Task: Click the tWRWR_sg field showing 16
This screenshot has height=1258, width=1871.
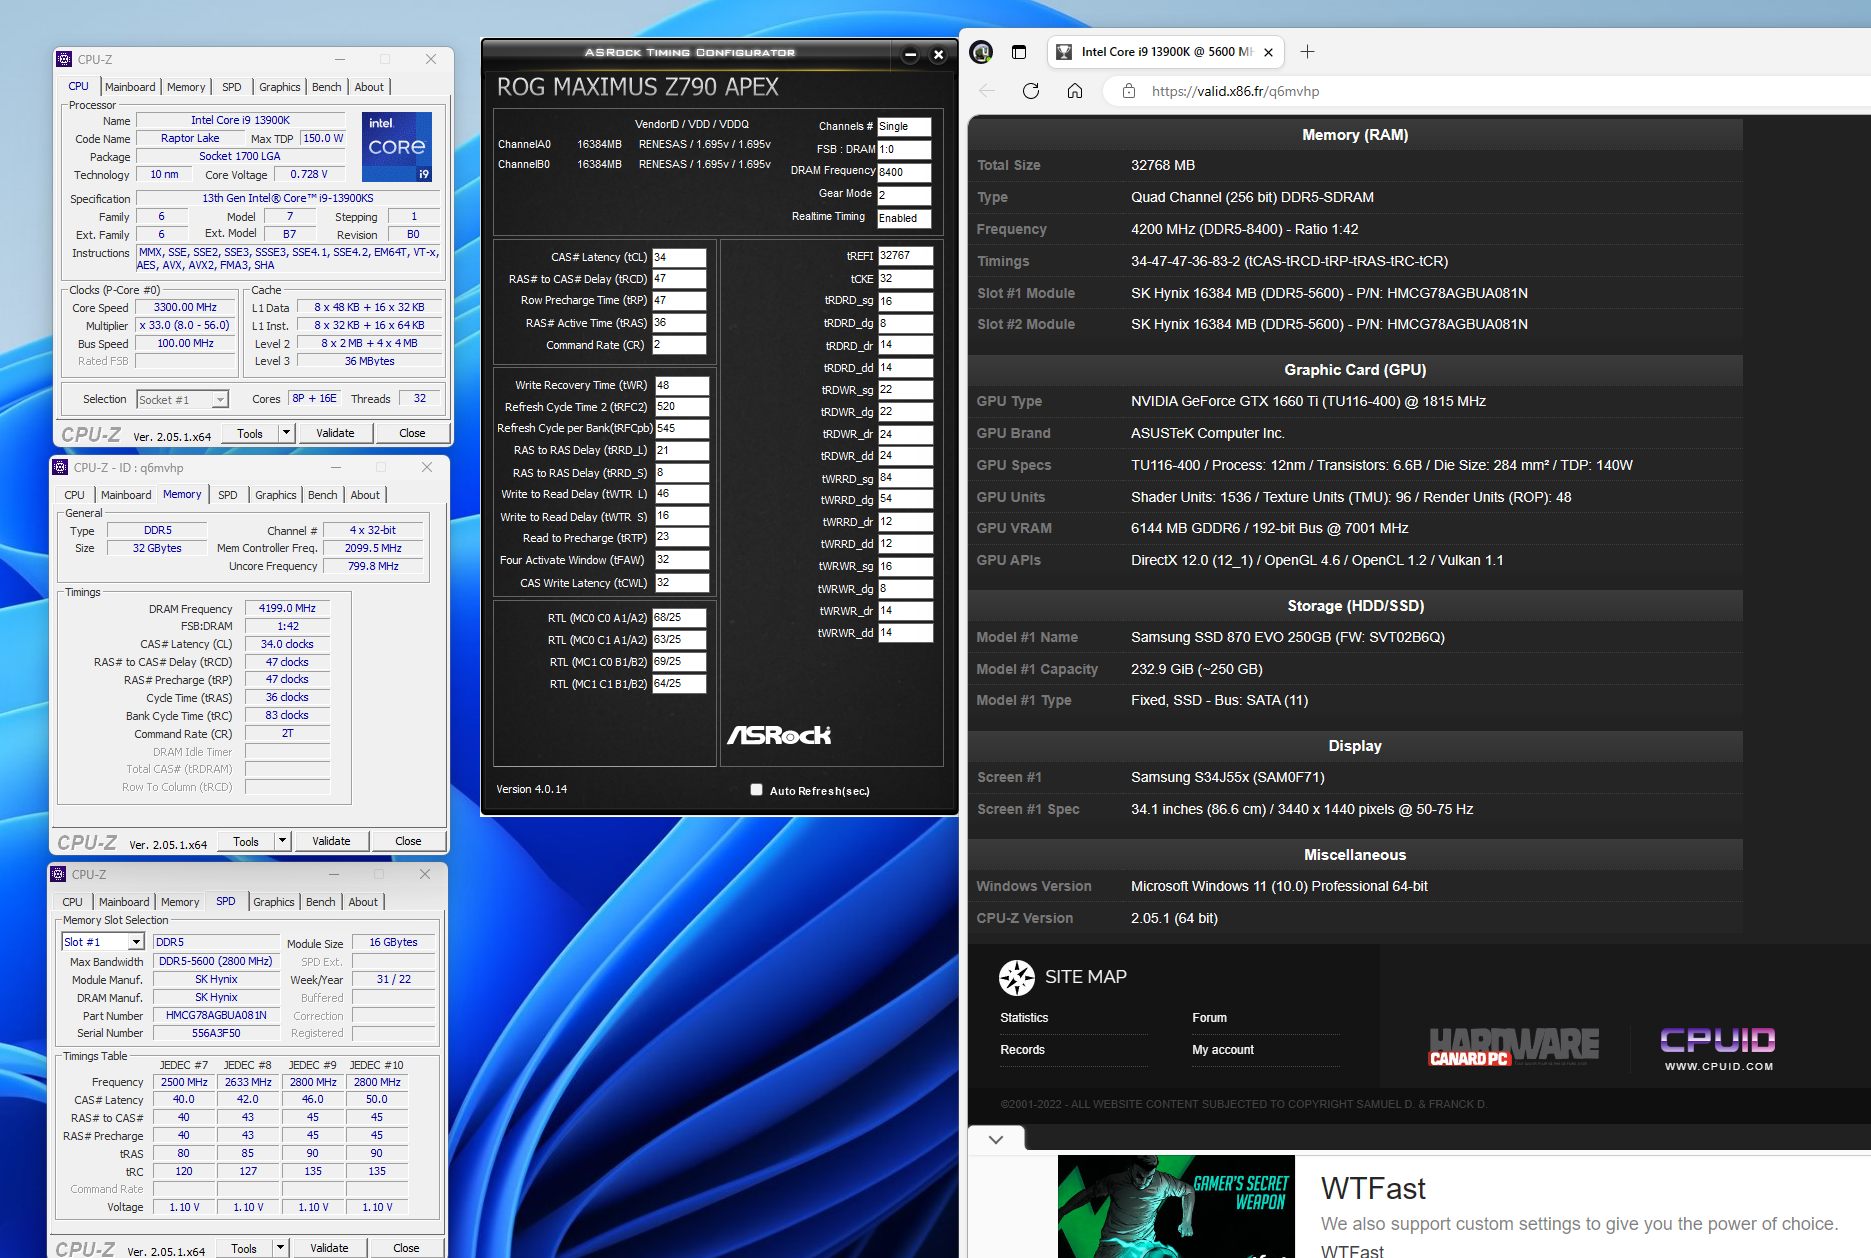Action: click(x=905, y=567)
